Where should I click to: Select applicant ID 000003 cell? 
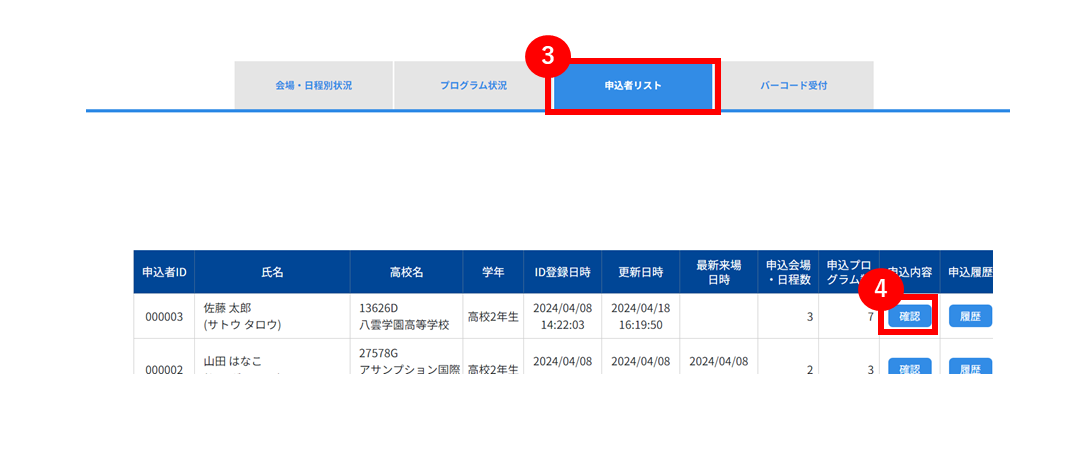pyautogui.click(x=164, y=317)
